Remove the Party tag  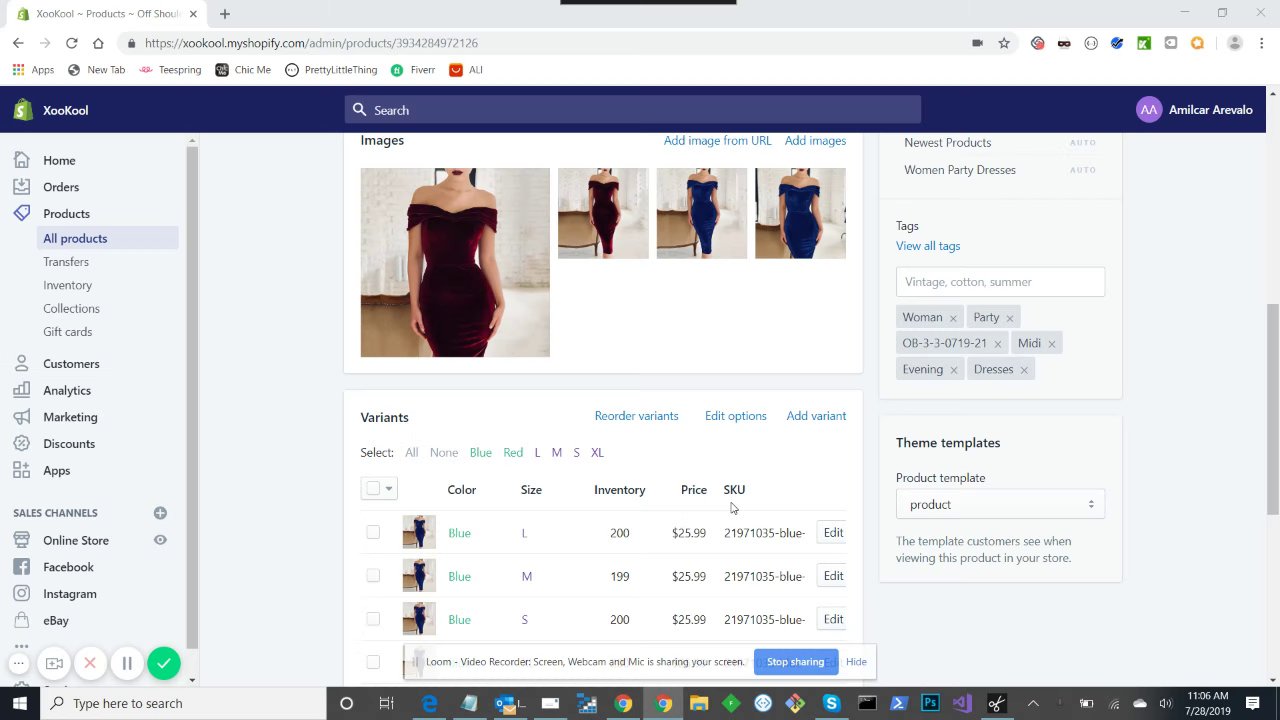coord(1009,318)
